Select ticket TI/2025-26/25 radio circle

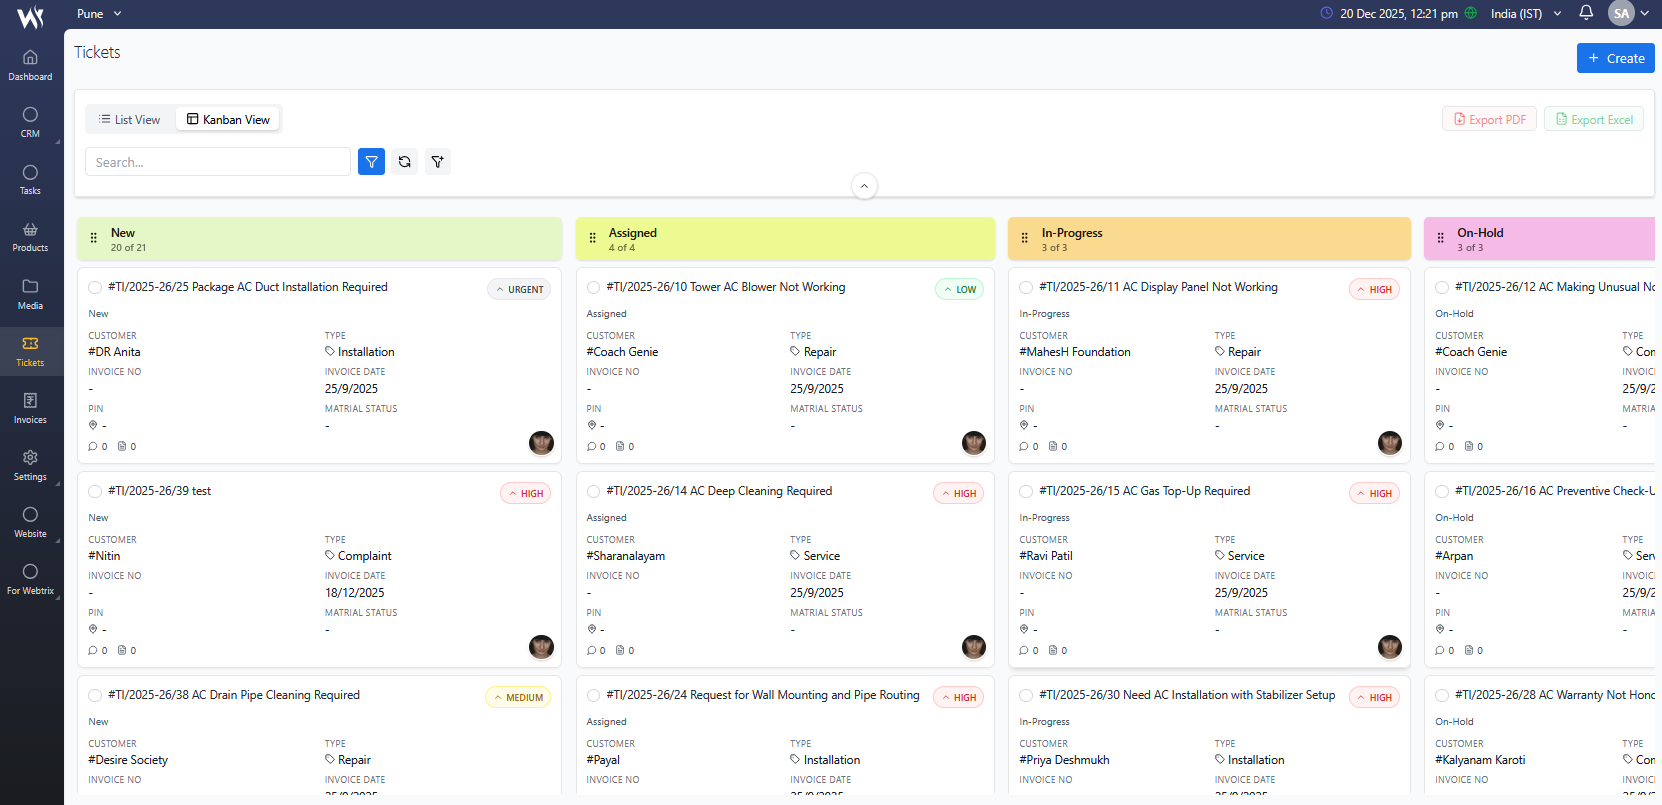point(95,288)
